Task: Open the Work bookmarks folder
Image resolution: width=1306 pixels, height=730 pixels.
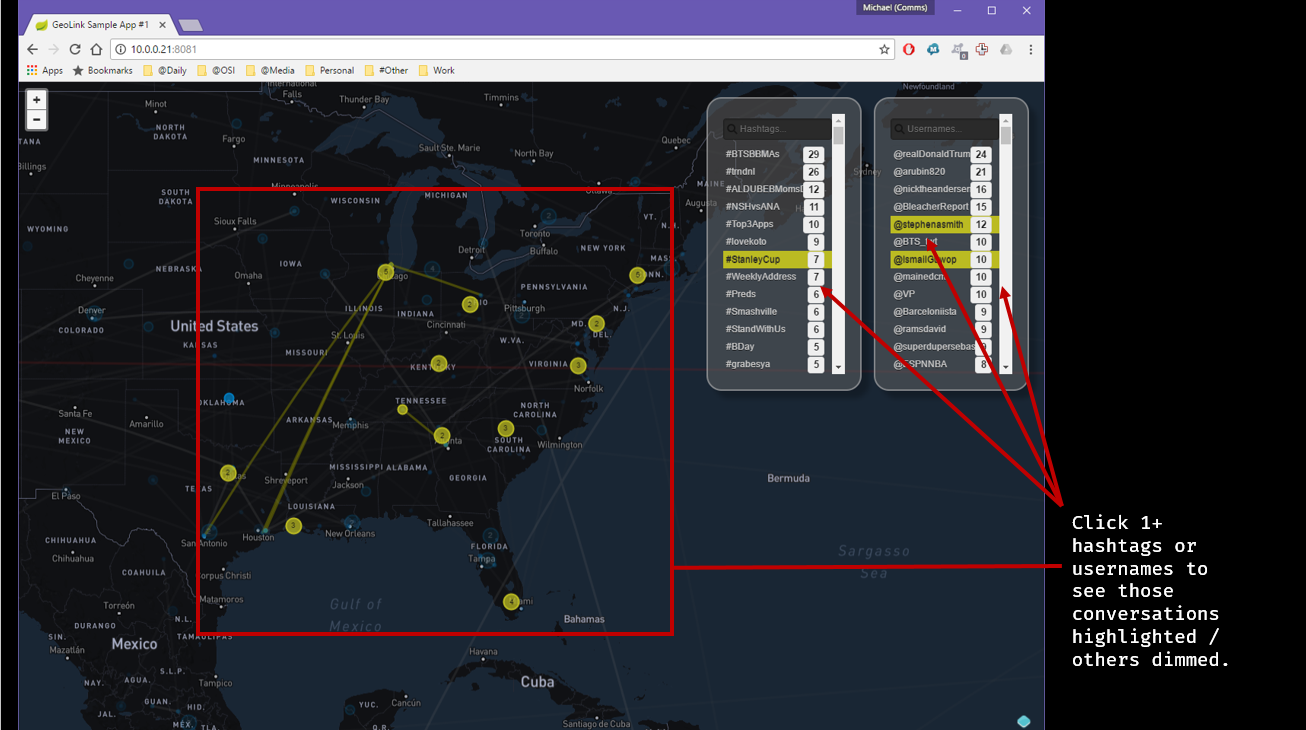Action: [x=436, y=70]
